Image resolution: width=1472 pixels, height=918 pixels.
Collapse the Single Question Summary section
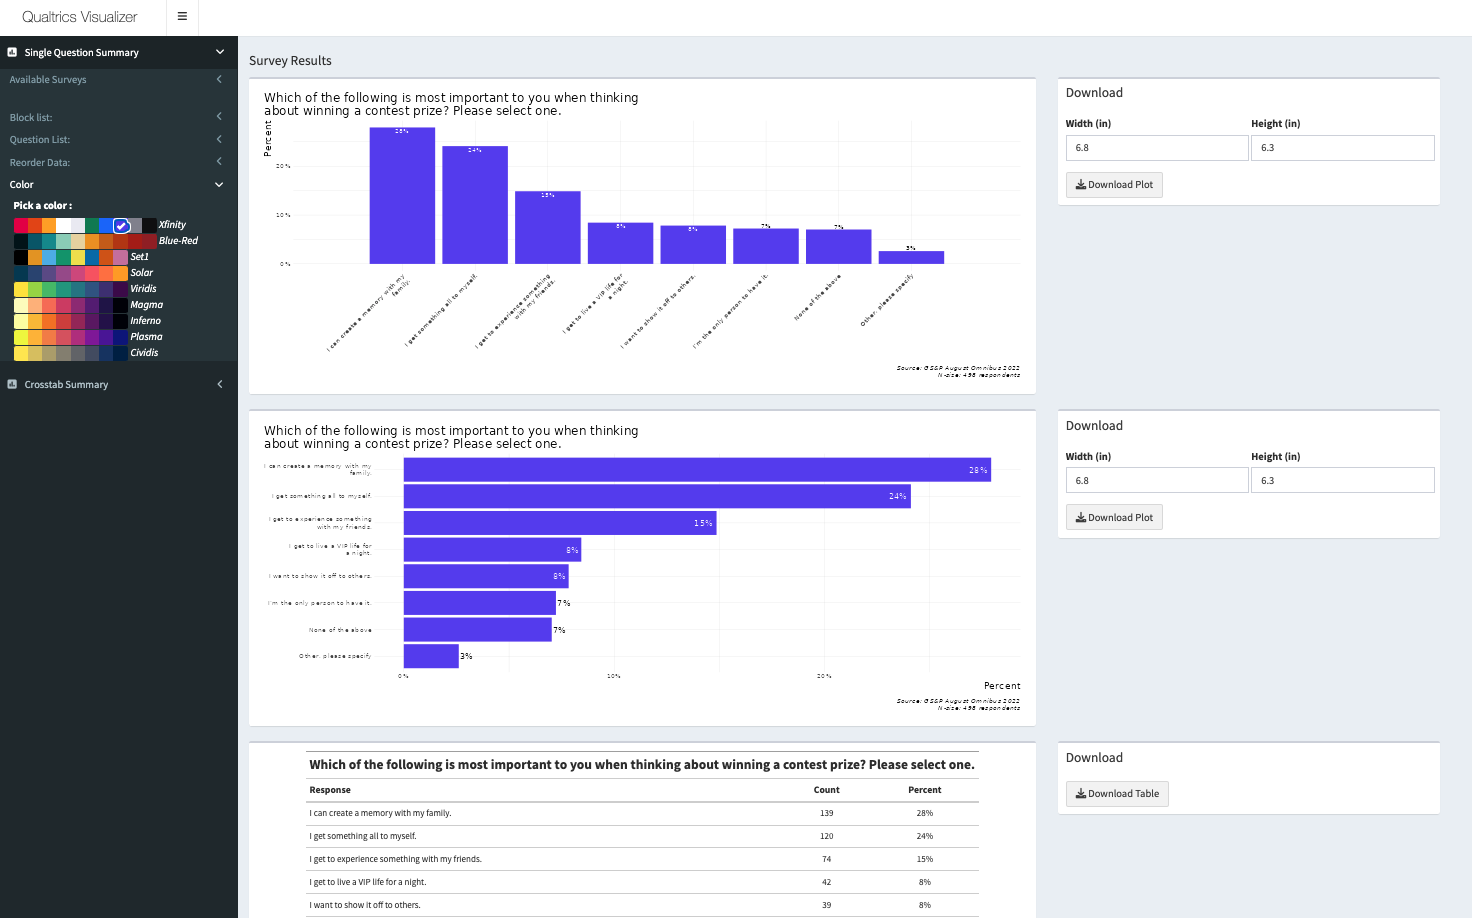[218, 52]
